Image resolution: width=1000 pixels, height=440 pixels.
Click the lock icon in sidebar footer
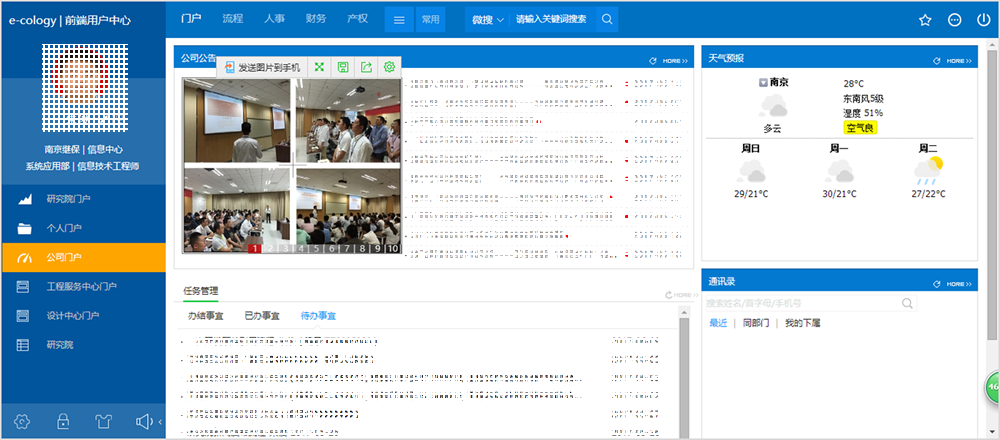point(62,422)
